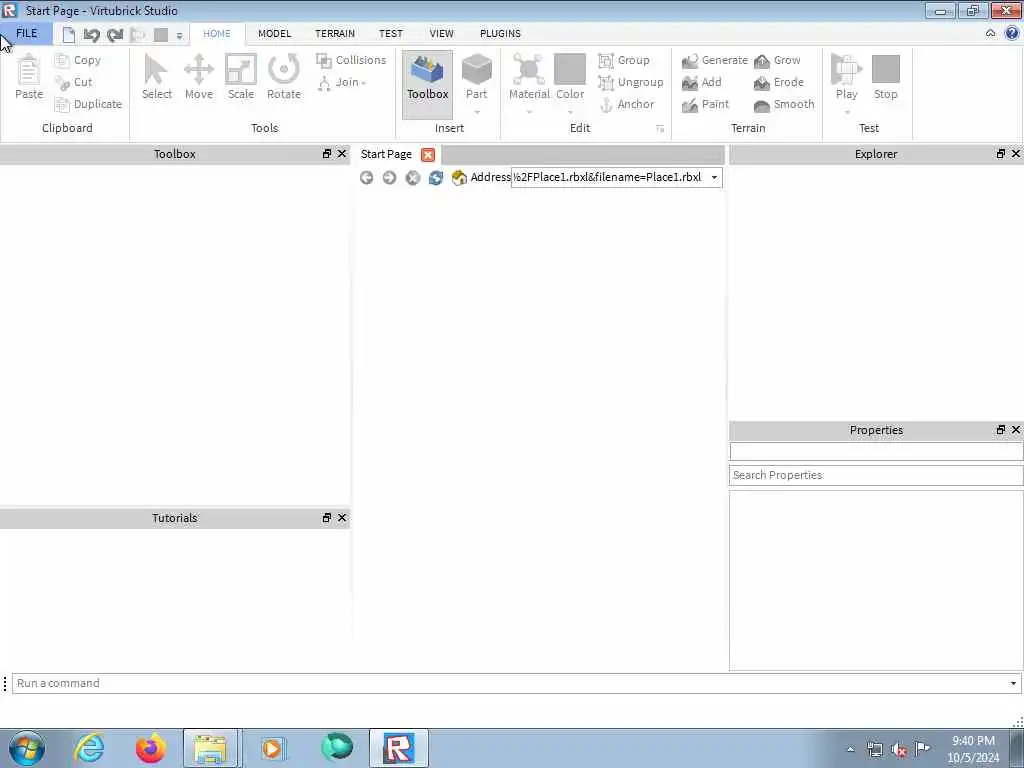Click the Group button

coord(624,60)
